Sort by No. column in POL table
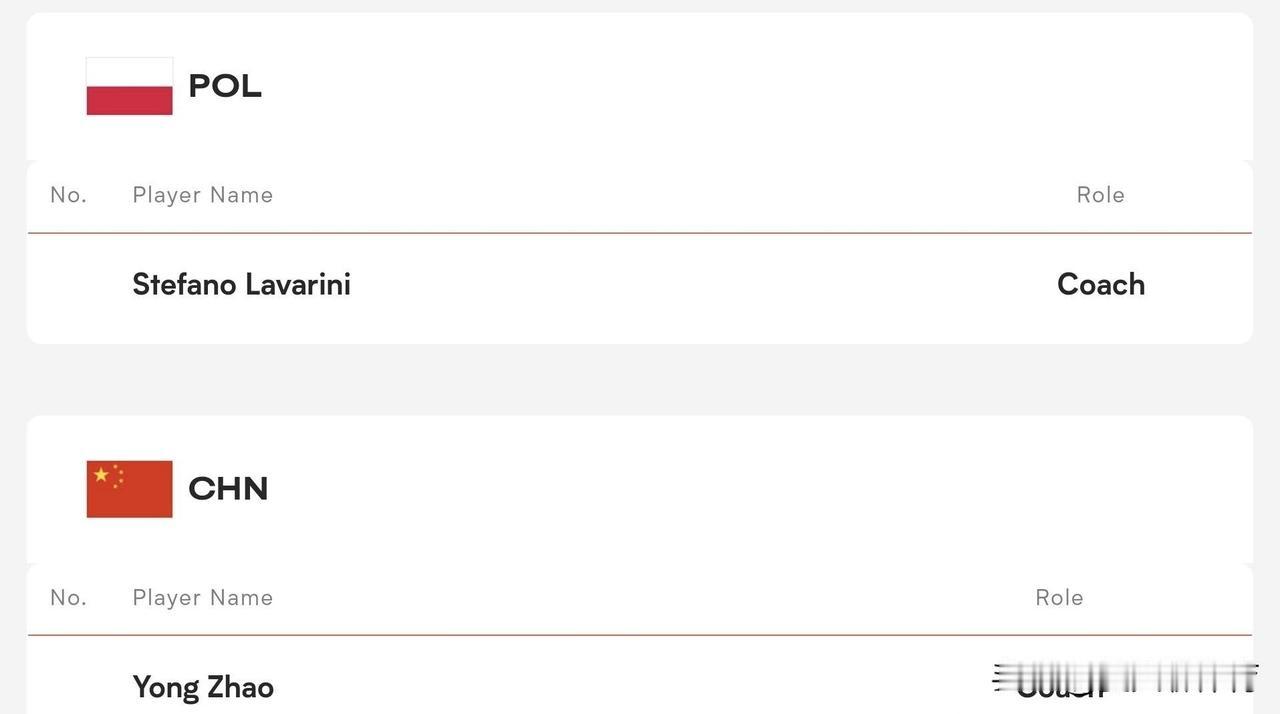This screenshot has width=1280, height=714. coord(69,195)
